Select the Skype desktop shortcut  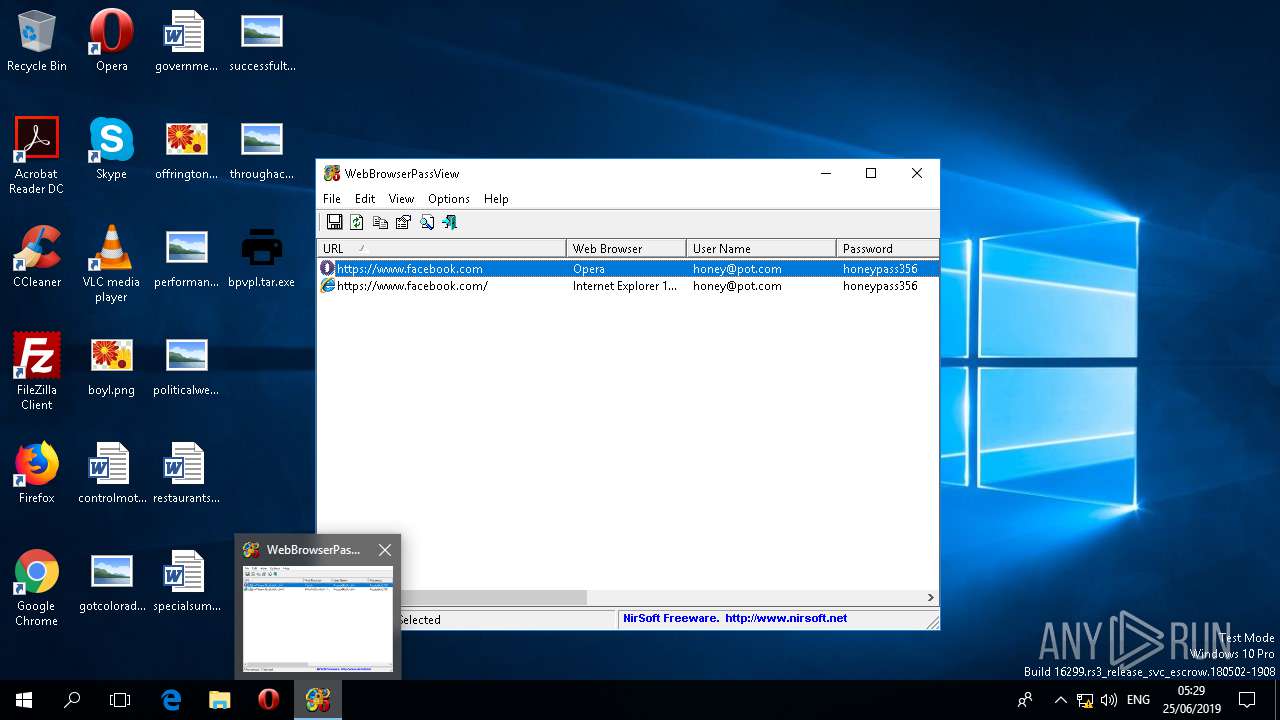pyautogui.click(x=111, y=149)
